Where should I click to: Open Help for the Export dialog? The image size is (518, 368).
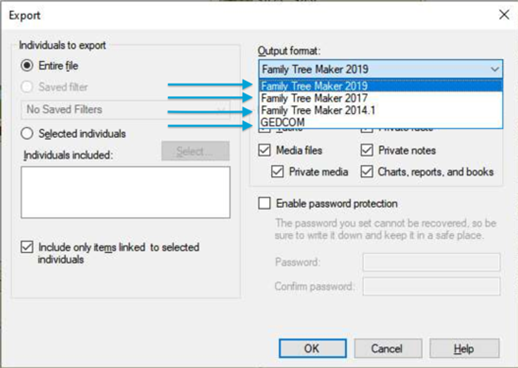click(x=464, y=349)
